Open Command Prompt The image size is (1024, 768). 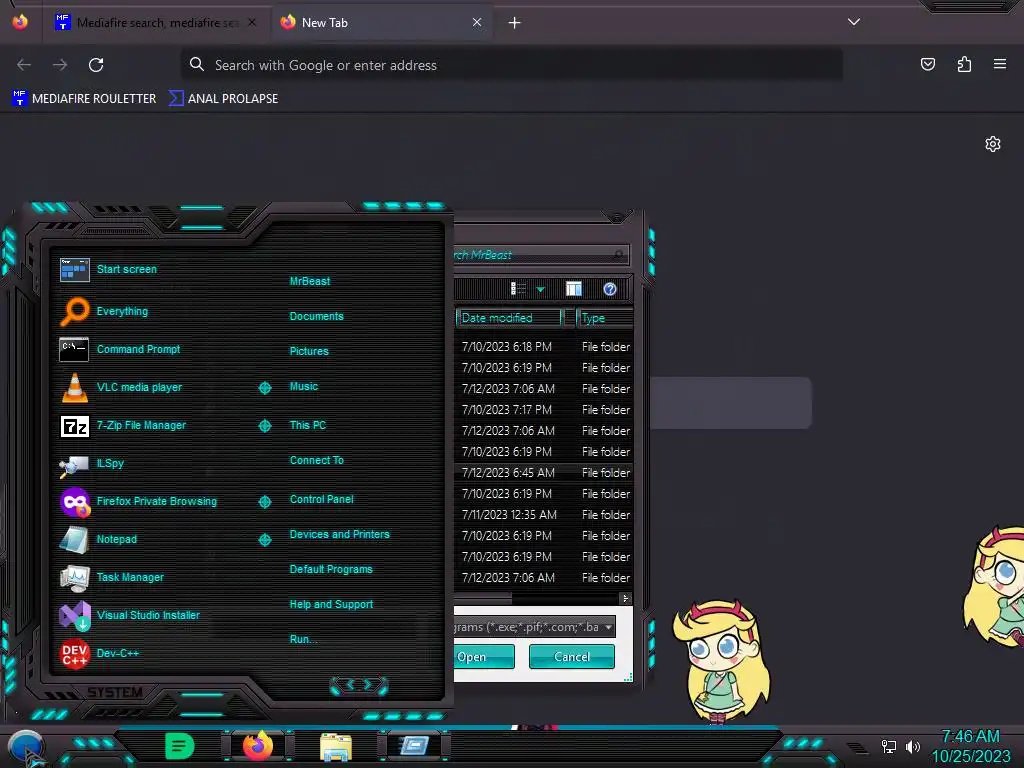(x=120, y=349)
